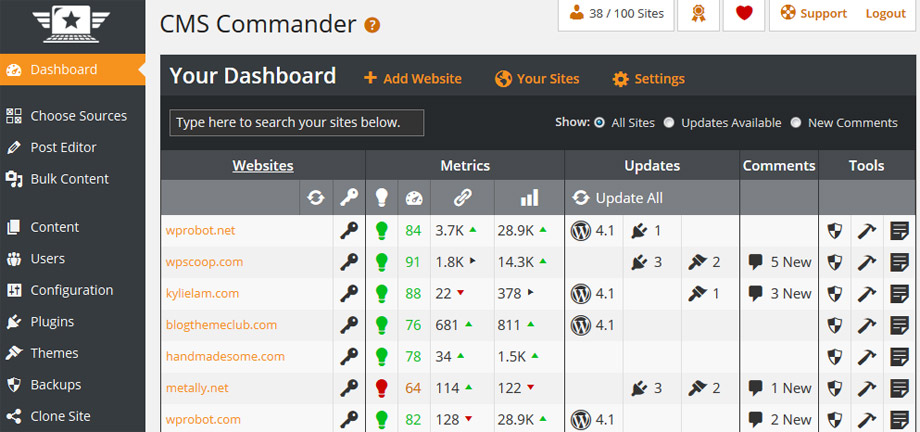The image size is (920, 432).
Task: Click the plugin updates 3 for wpscoop.com
Action: [x=646, y=262]
